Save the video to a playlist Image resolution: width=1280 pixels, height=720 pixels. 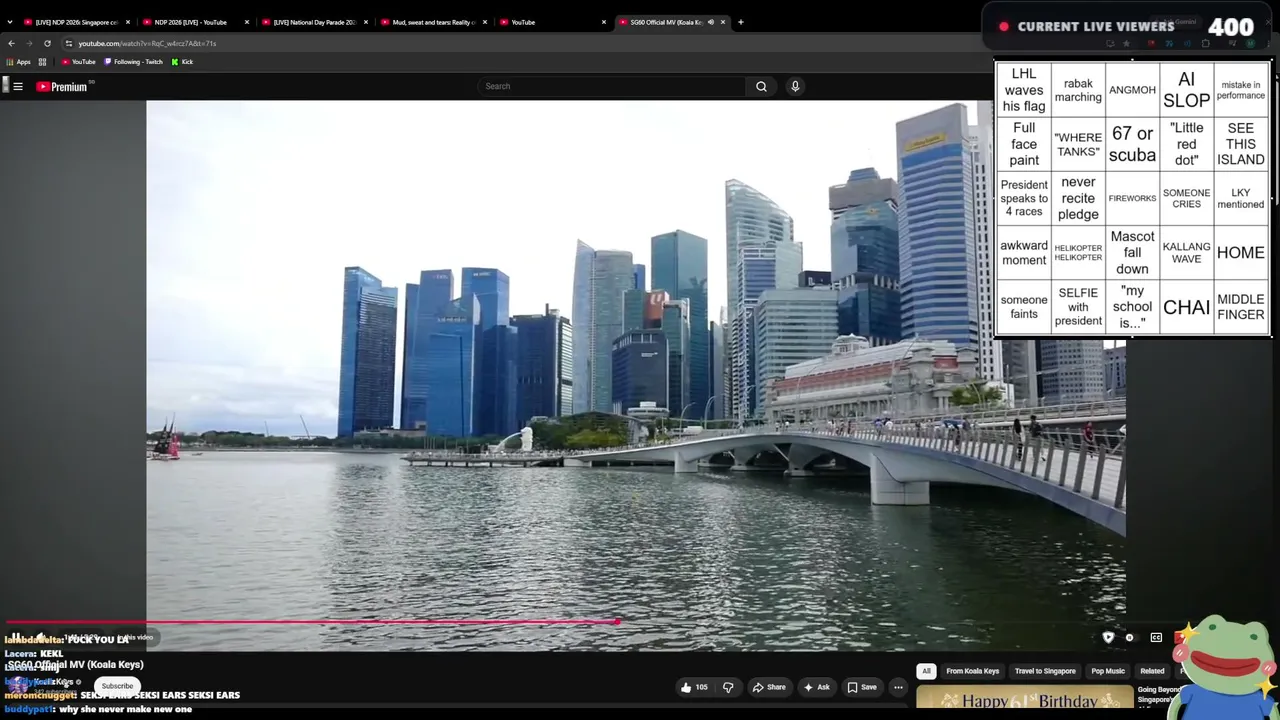(x=862, y=687)
